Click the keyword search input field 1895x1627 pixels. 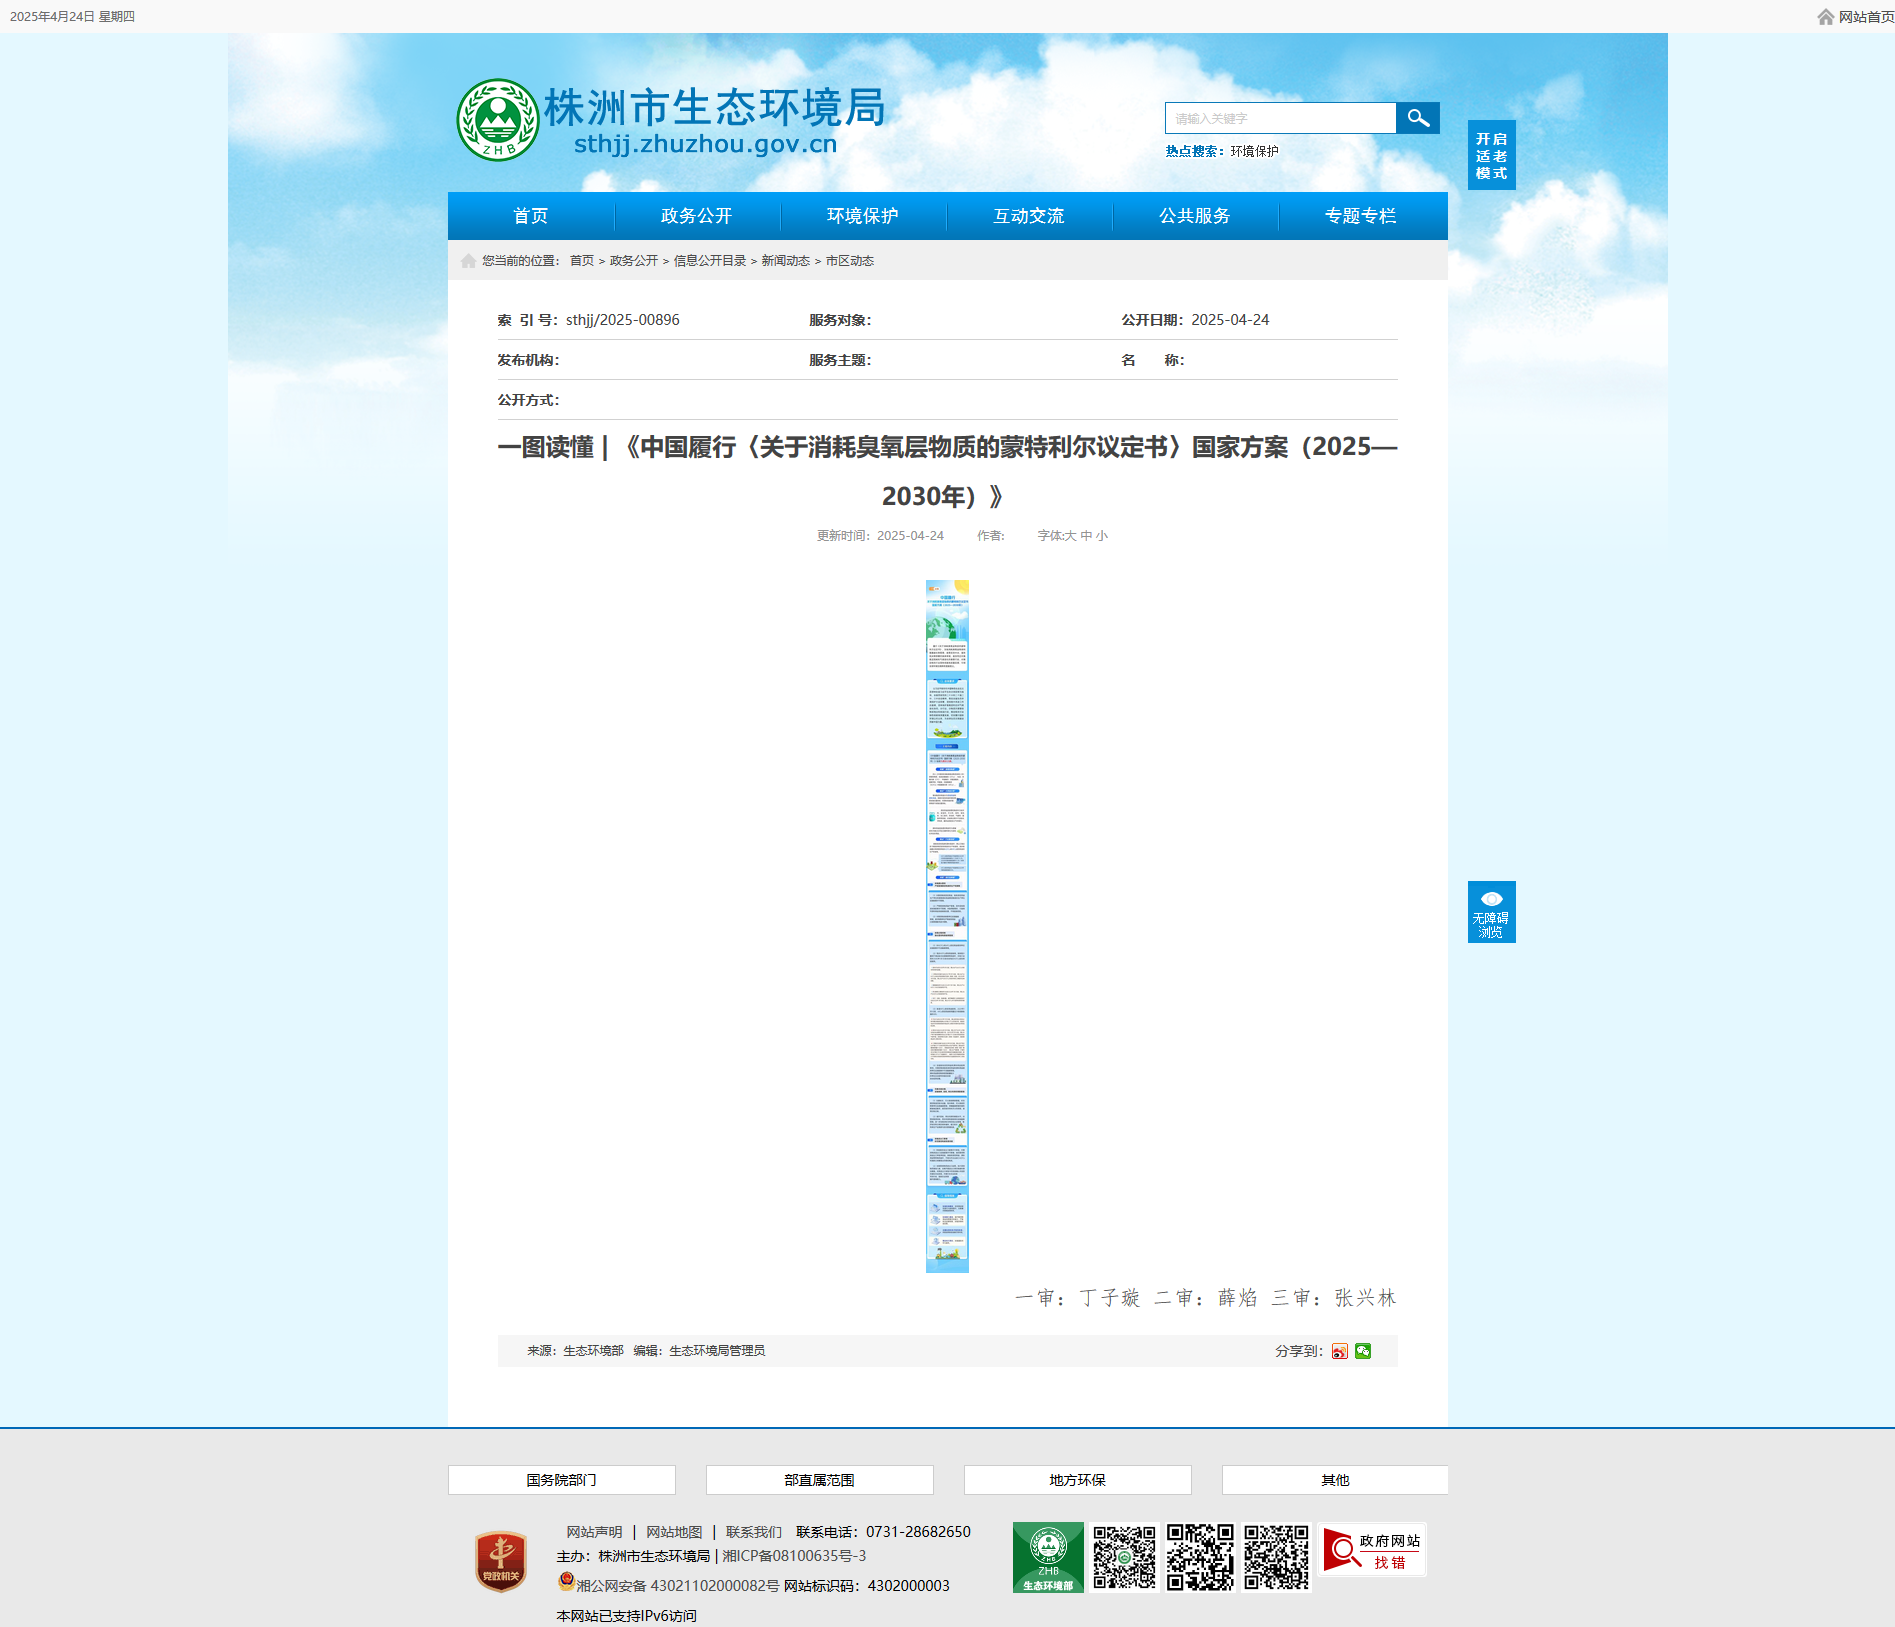coord(1280,118)
